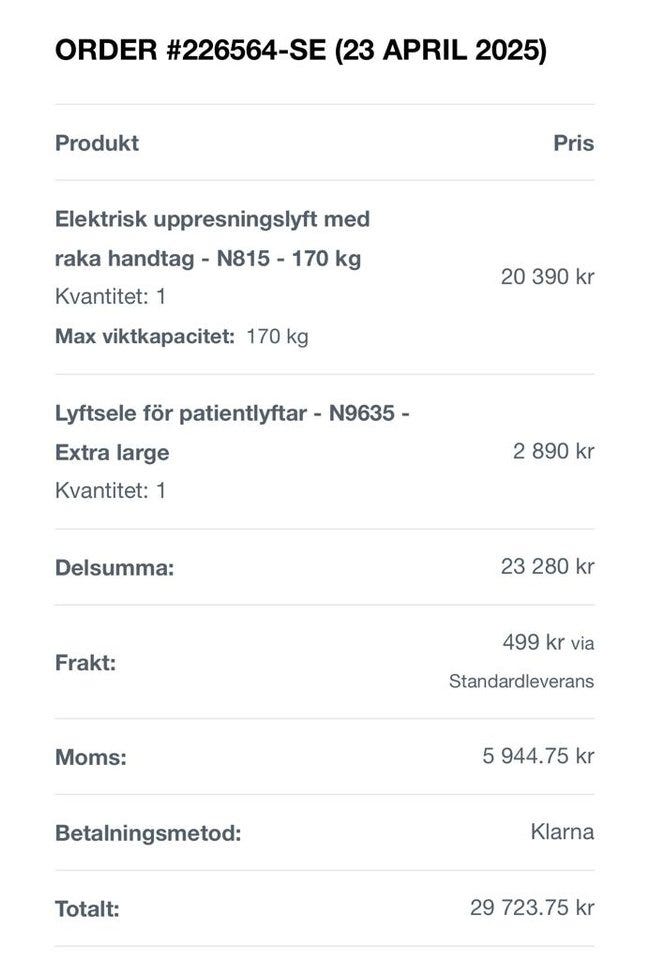Select the Max viktkapacitet 170 kg text
Viewport: 650px width, 960px height.
pos(181,336)
